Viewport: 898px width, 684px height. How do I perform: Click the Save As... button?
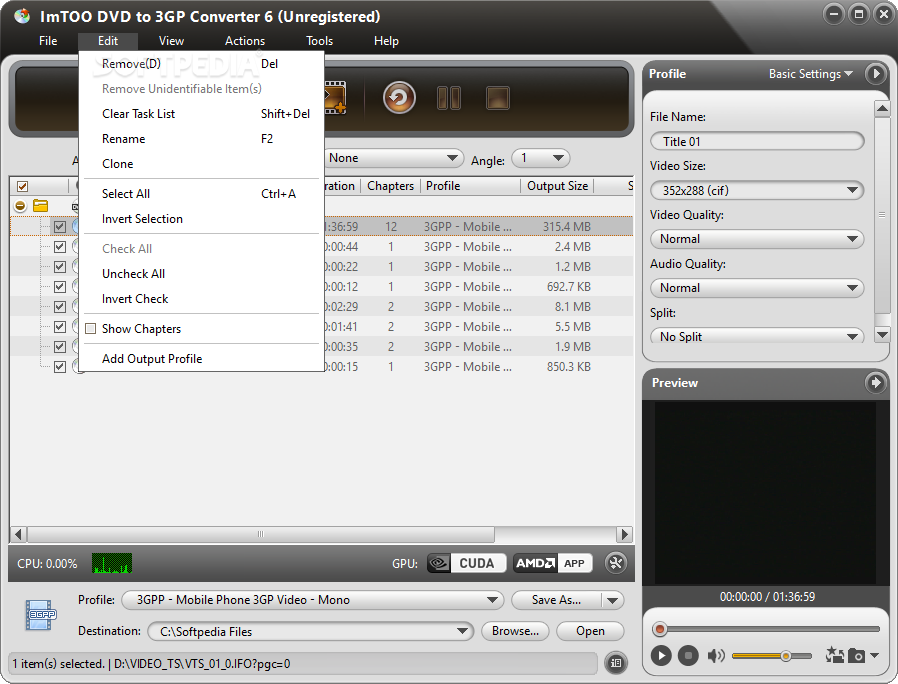(x=556, y=600)
